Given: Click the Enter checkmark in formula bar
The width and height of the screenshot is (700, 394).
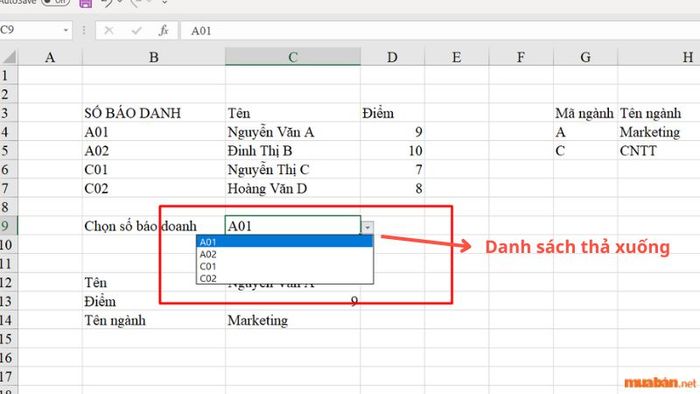Looking at the screenshot, I should point(137,30).
